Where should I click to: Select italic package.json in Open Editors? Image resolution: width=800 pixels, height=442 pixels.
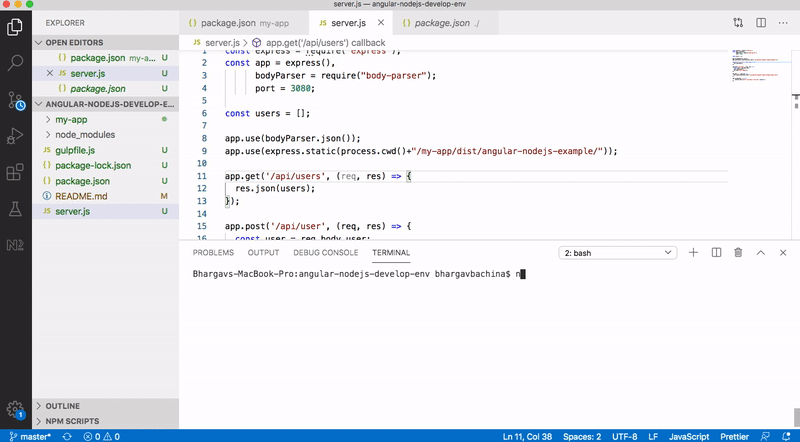click(106, 89)
